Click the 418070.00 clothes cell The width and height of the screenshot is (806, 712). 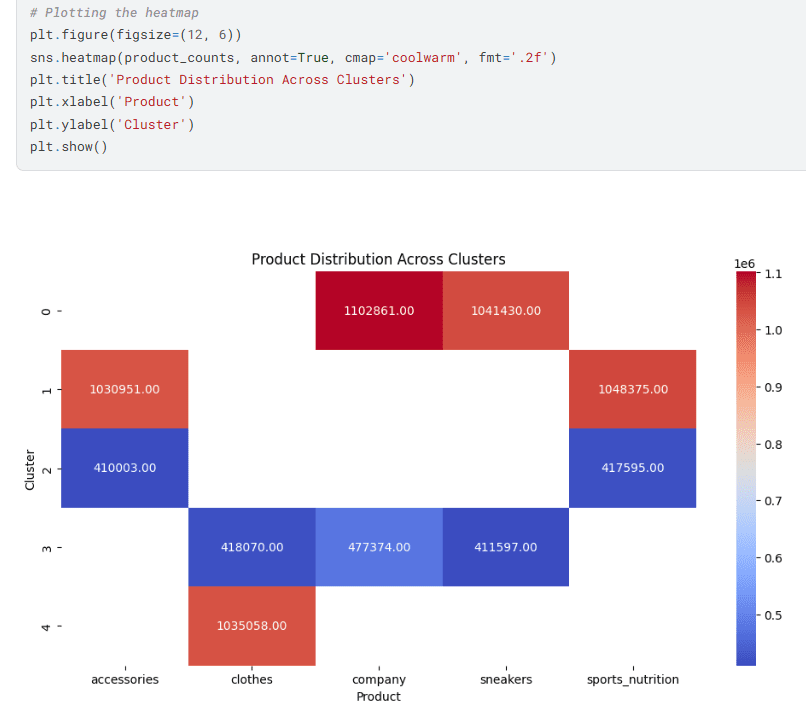pos(252,547)
